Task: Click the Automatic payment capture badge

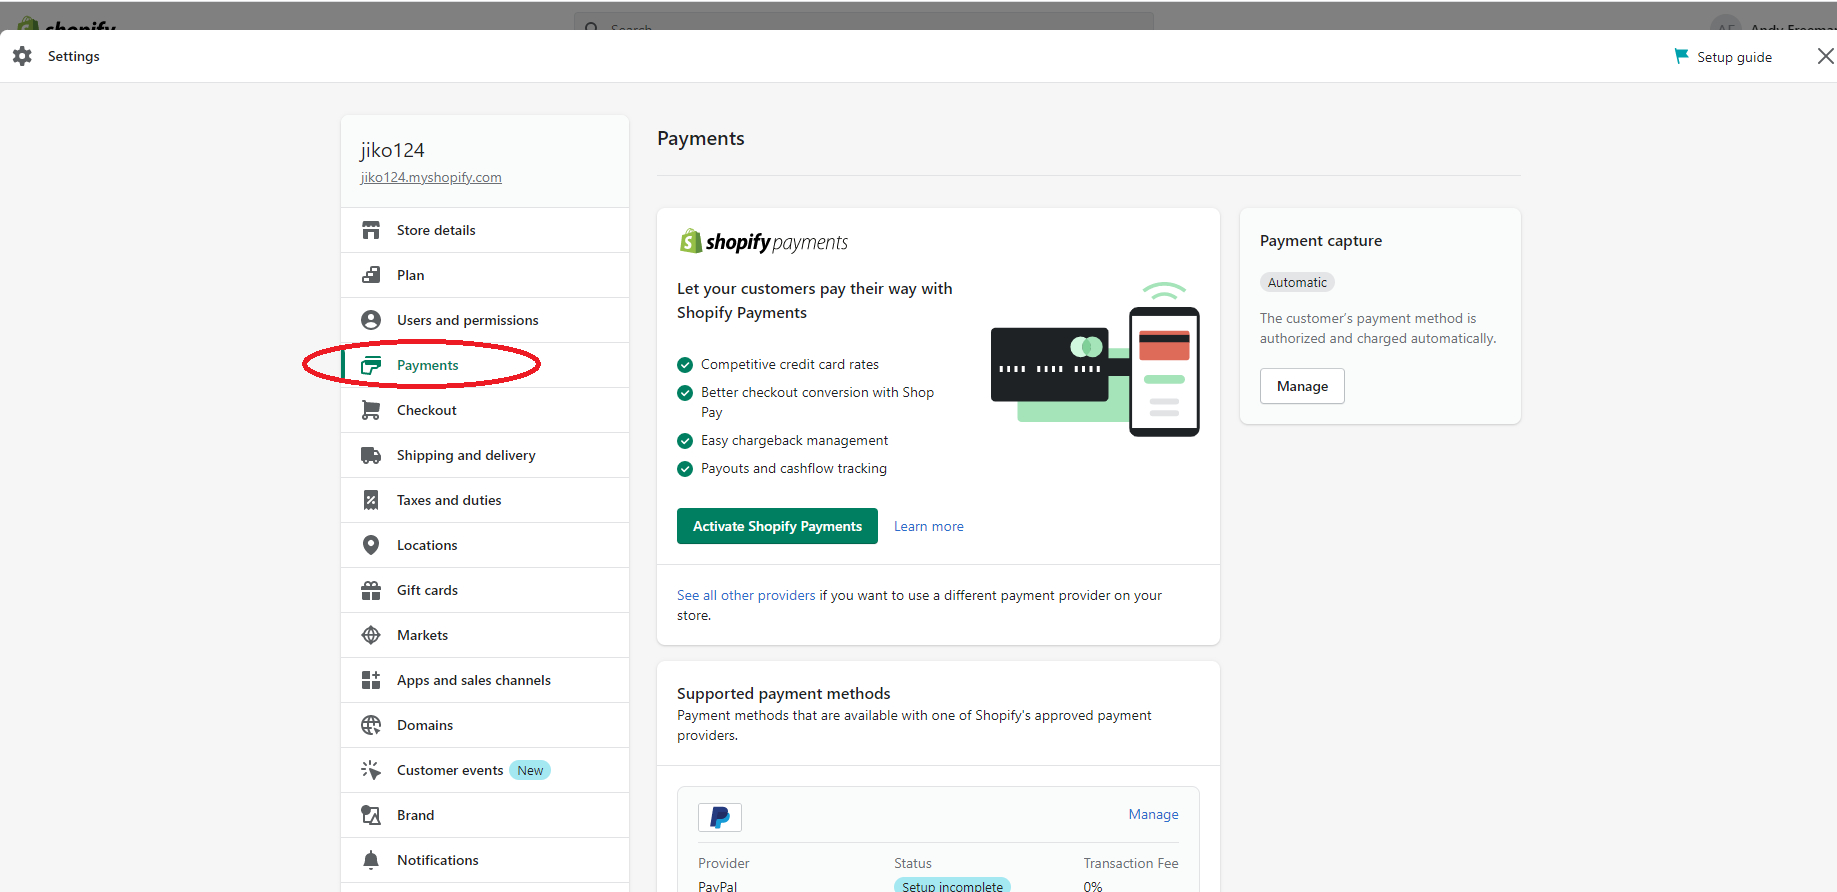Action: tap(1297, 282)
